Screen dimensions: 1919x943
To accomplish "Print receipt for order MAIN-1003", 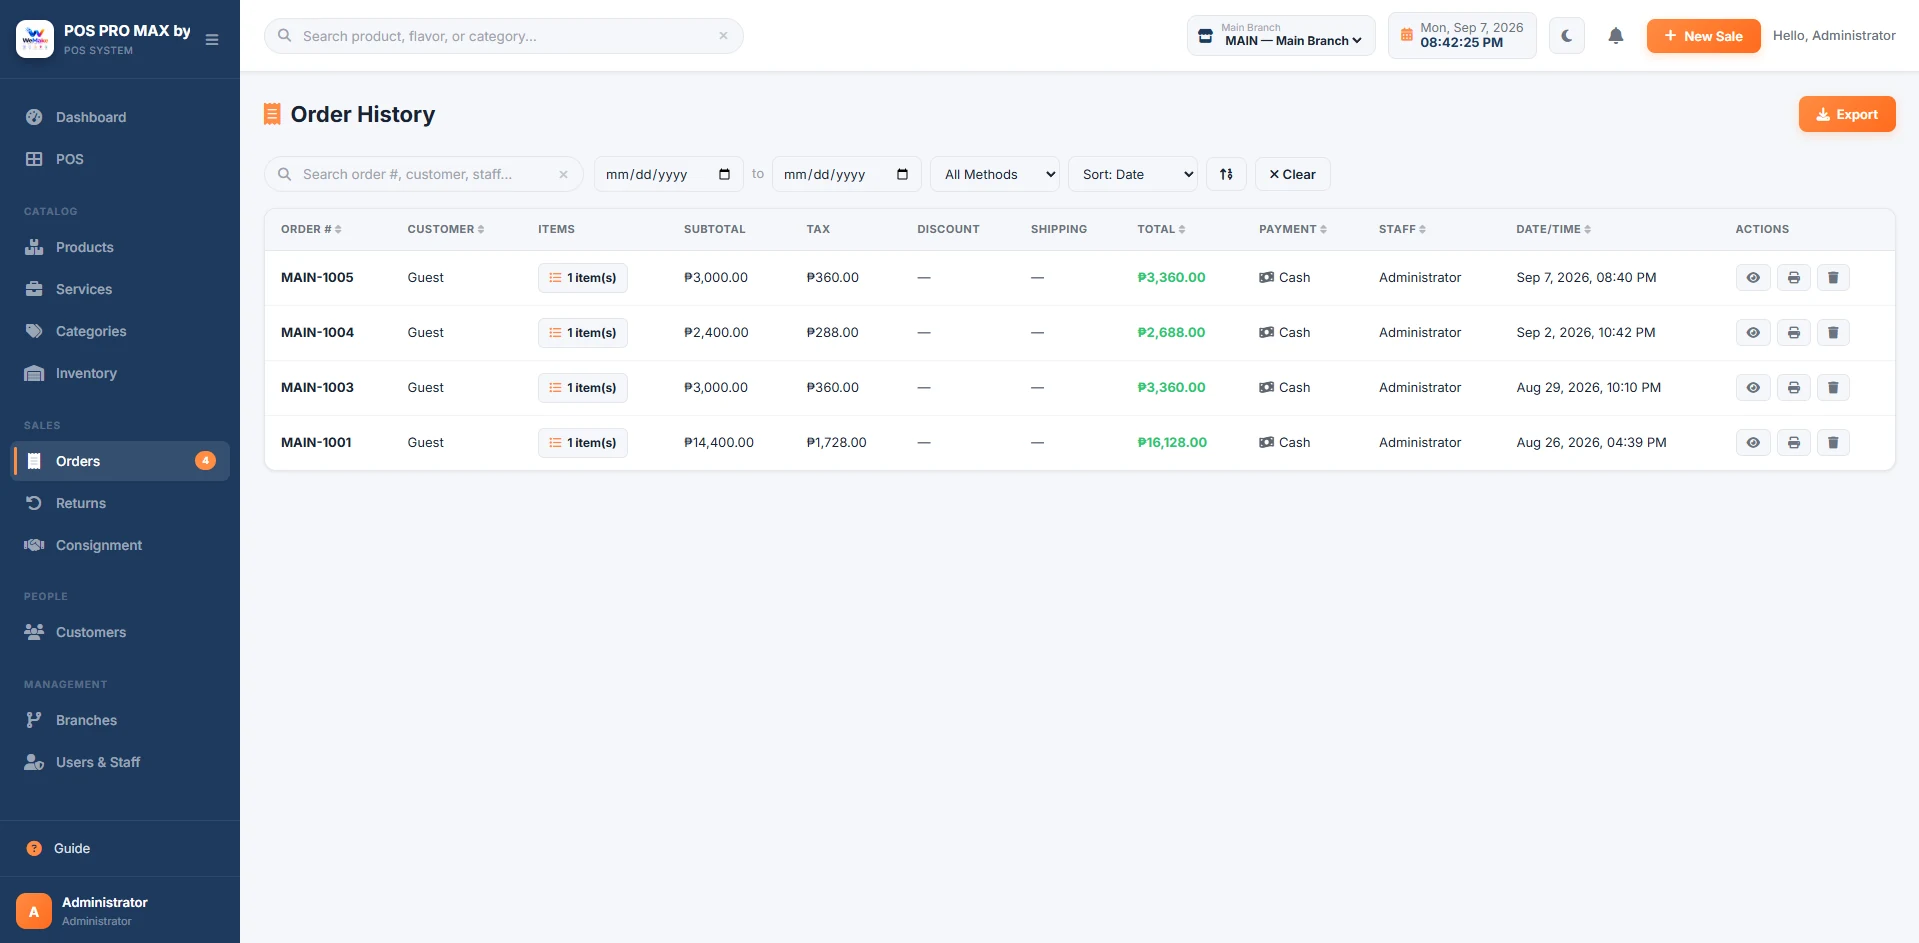I will tap(1793, 388).
